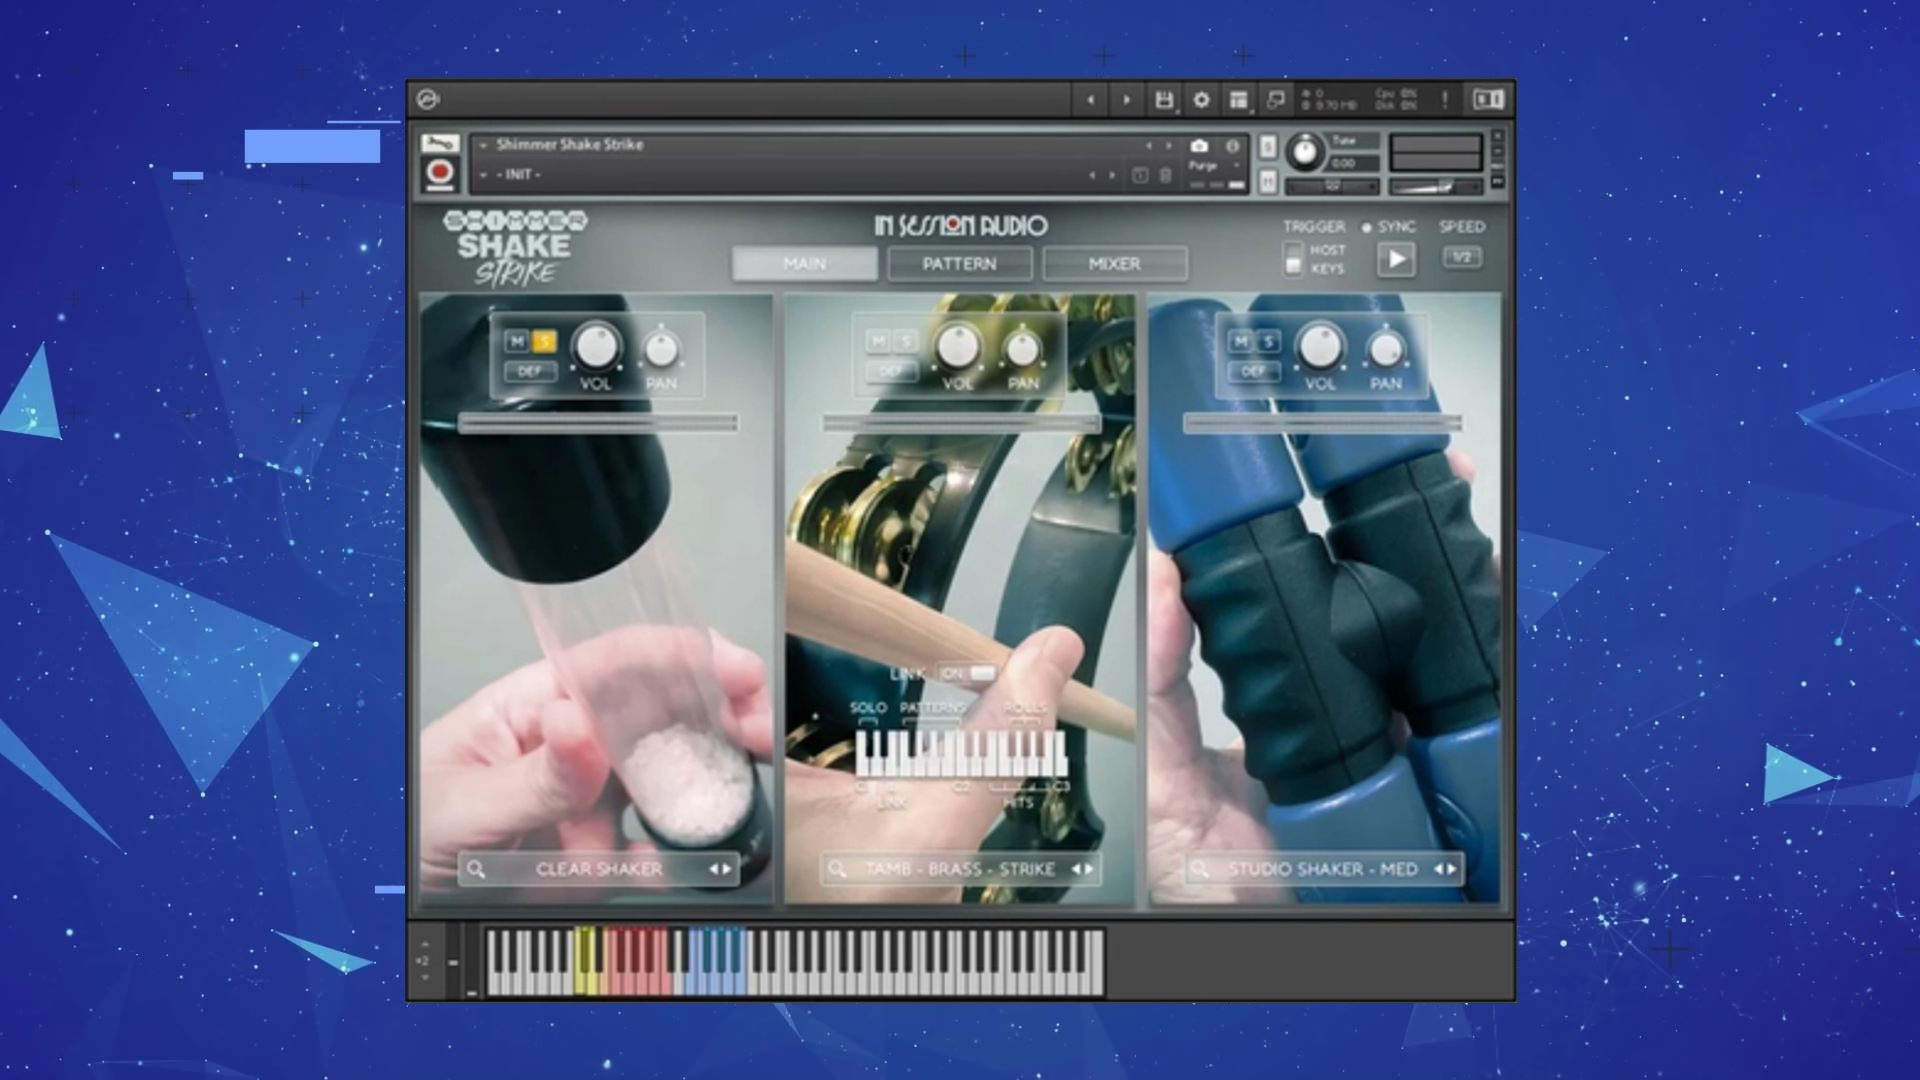Click the previous snapshot arrow on INIT row
This screenshot has width=1920, height=1080.
pos(1093,175)
